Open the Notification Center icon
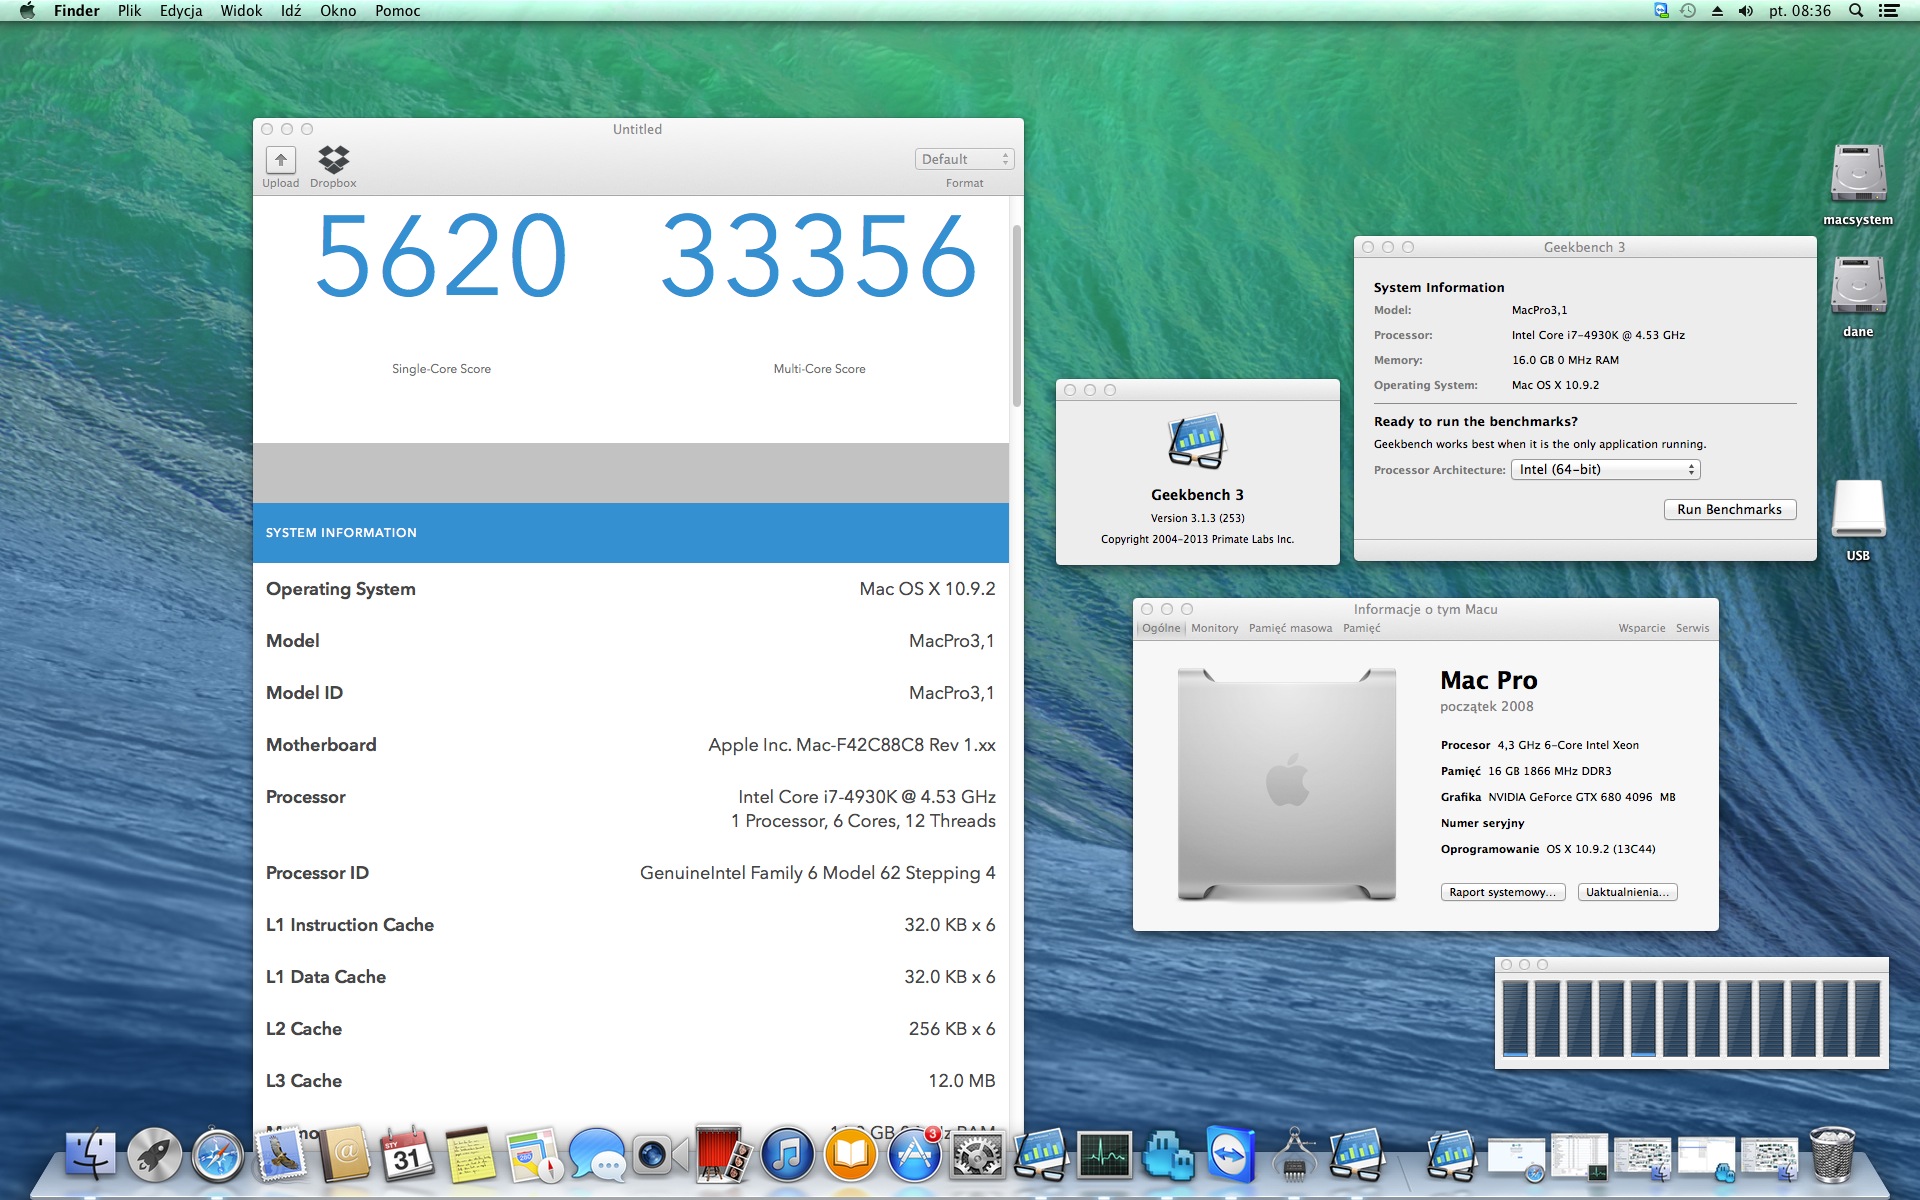The height and width of the screenshot is (1200, 1920). 1889,11
